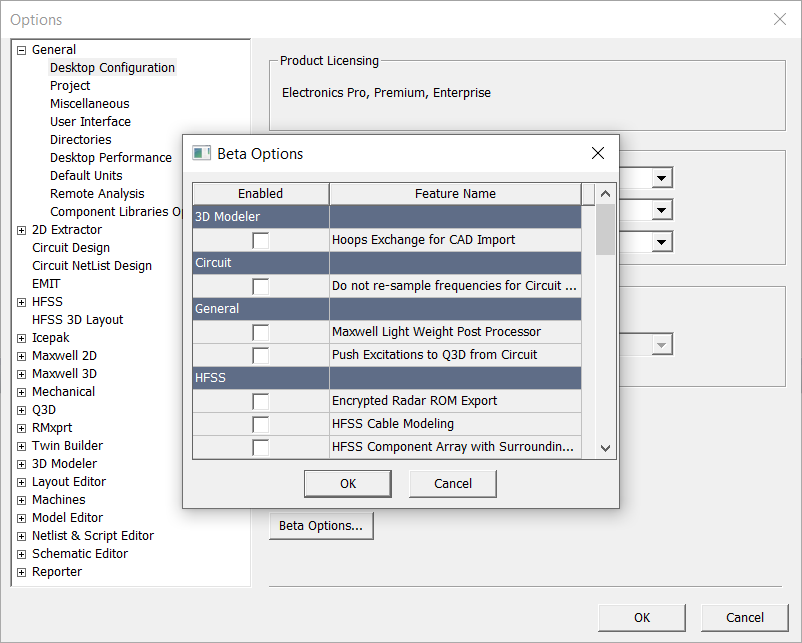Viewport: 802px width, 643px height.
Task: Cancel the Beta Options dialog
Action: (x=452, y=483)
